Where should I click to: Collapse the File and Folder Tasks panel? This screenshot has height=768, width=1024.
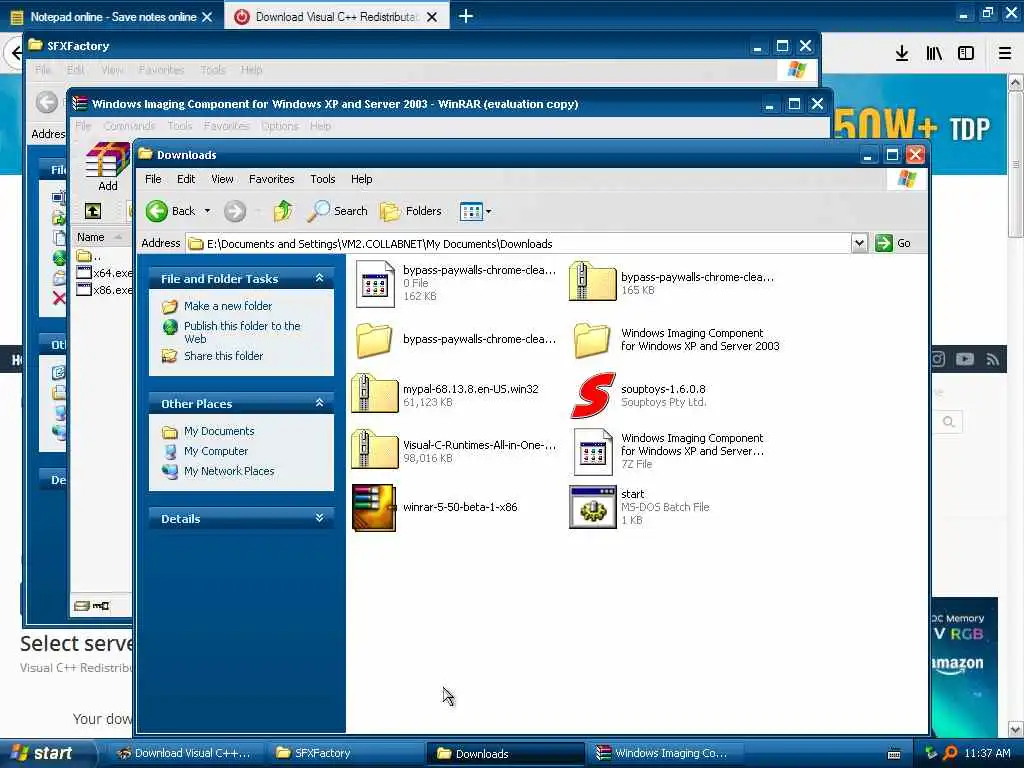(319, 278)
